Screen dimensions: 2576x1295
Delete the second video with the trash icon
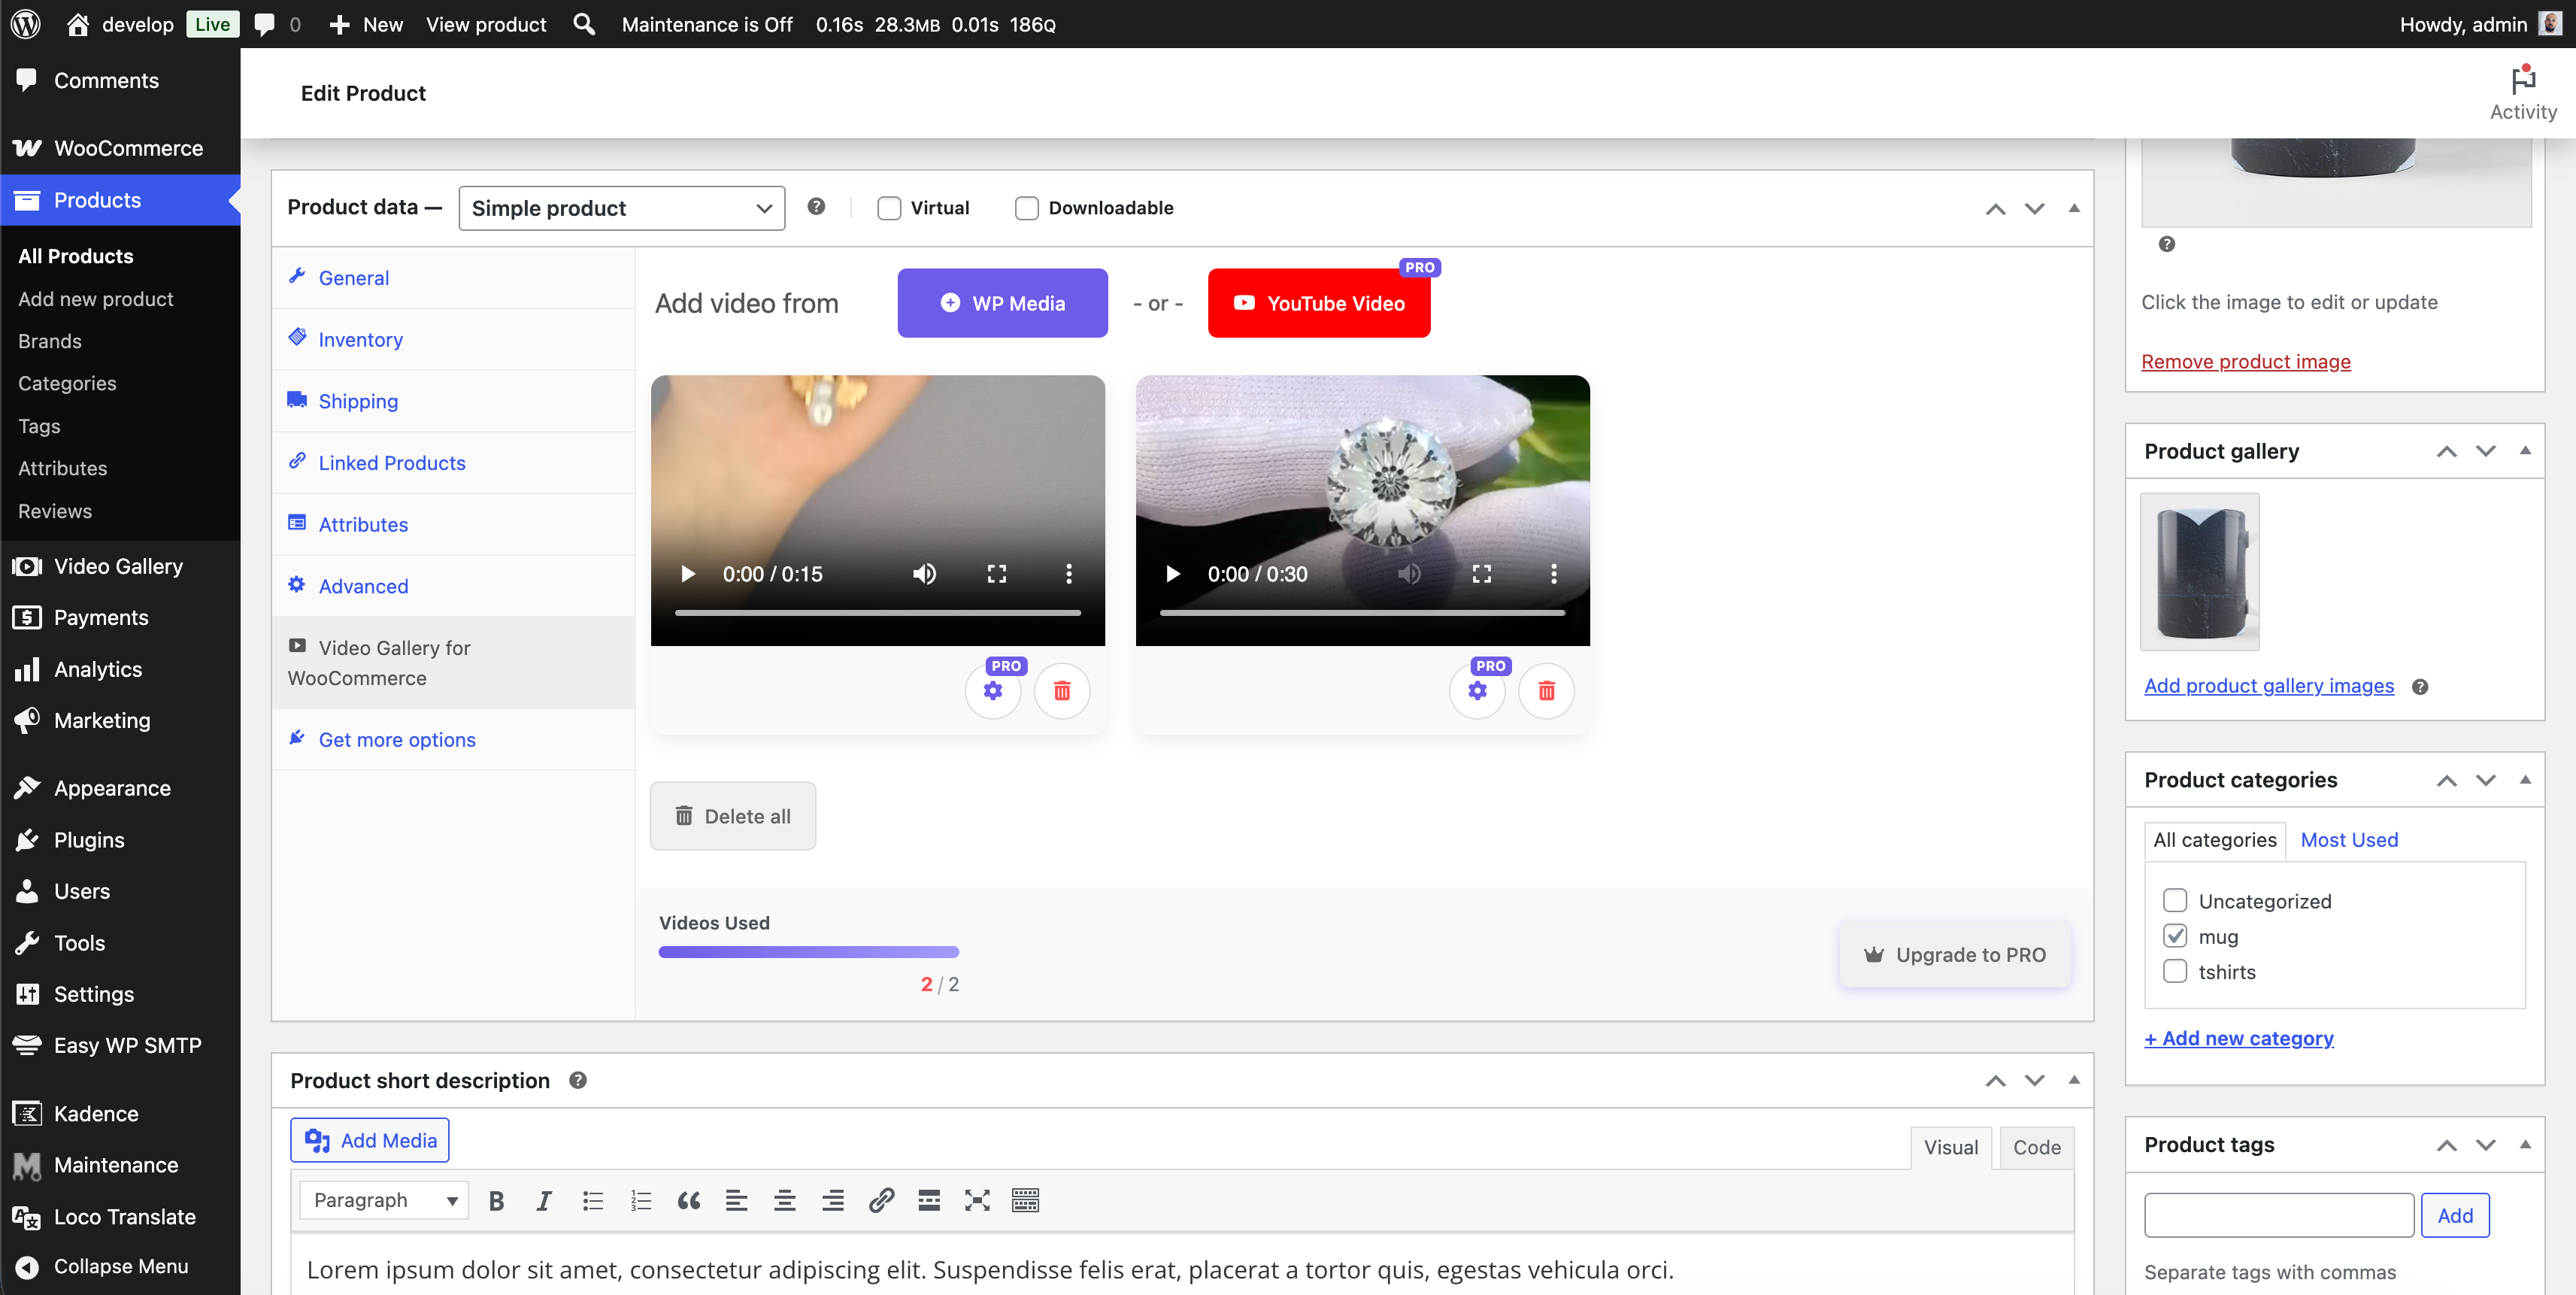(x=1546, y=690)
